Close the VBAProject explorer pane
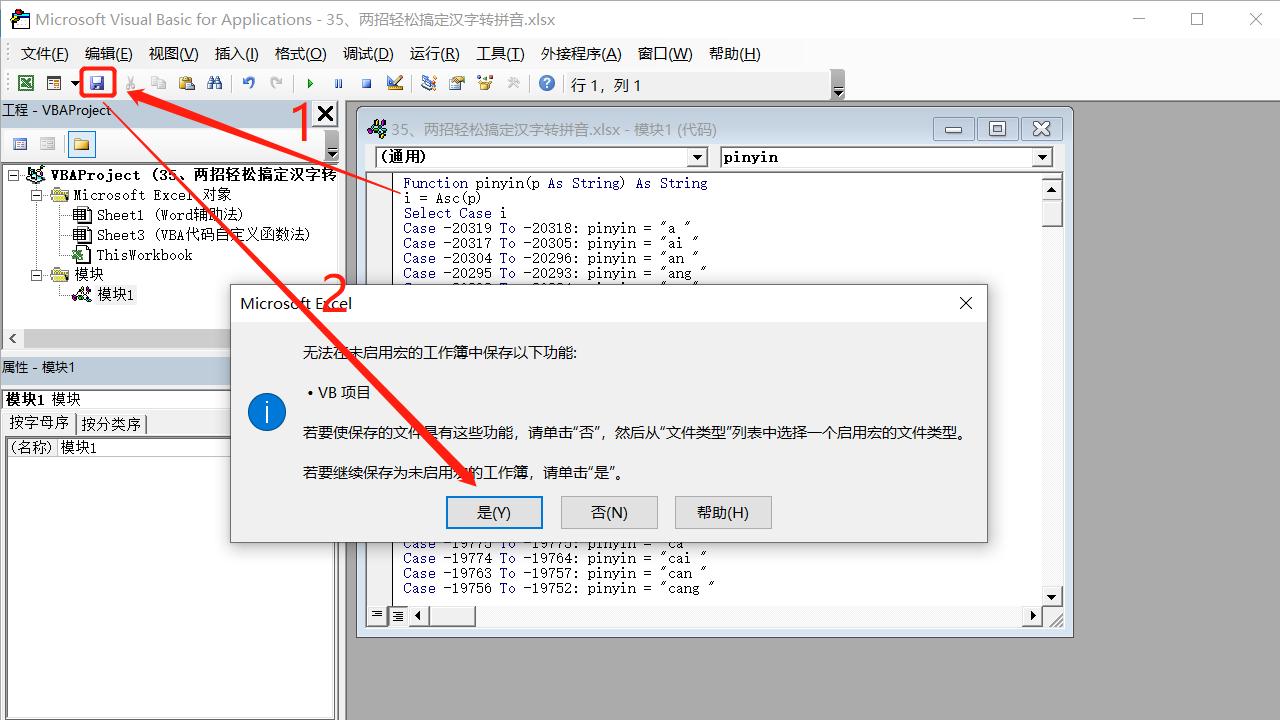Screen dimensions: 1280x720 point(325,113)
